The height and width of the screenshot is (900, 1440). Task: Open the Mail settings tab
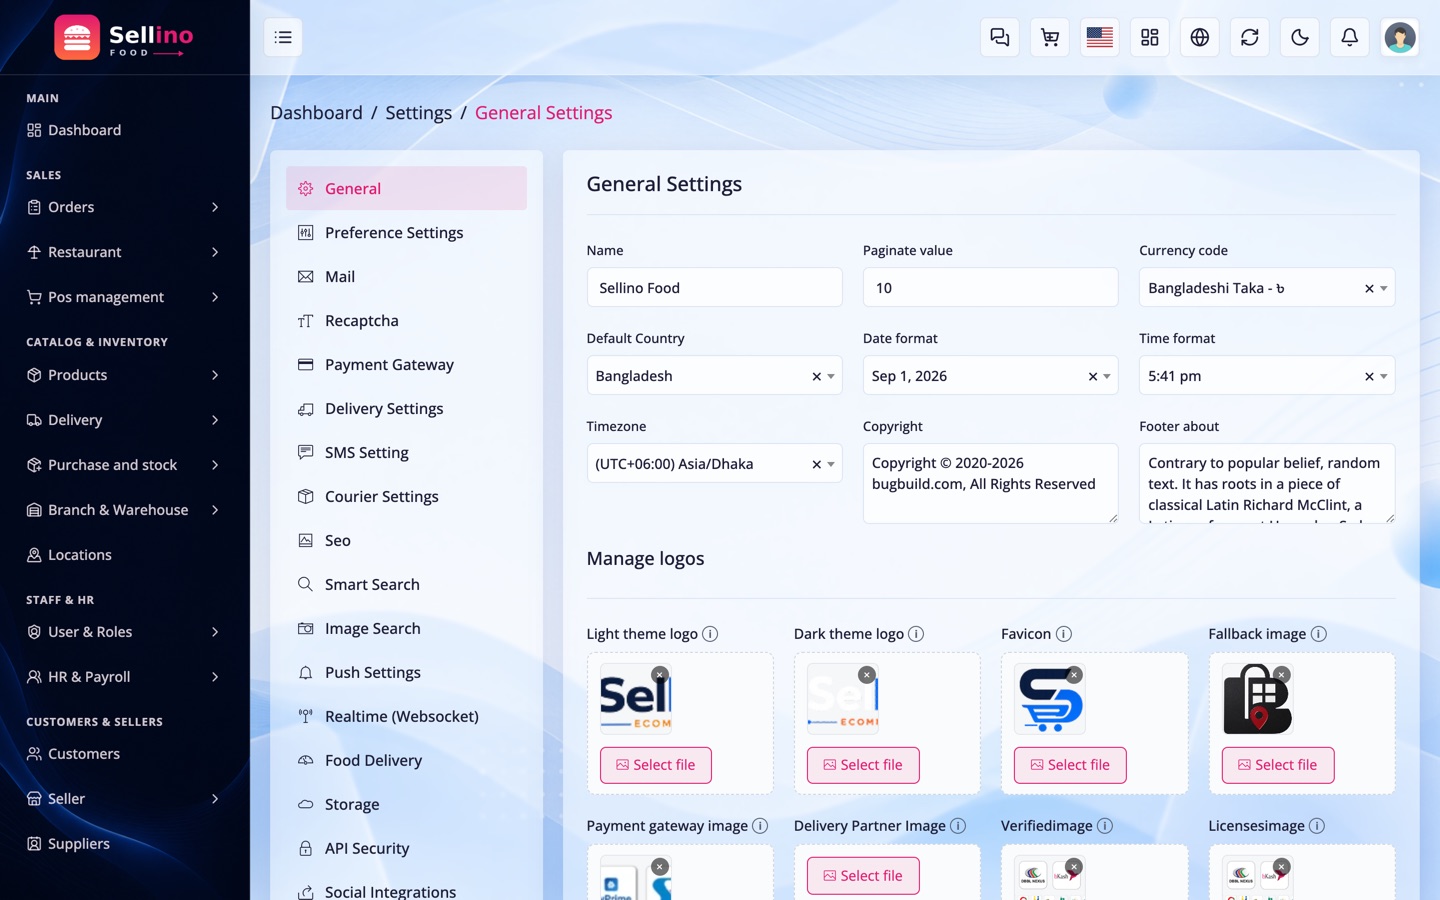(406, 276)
